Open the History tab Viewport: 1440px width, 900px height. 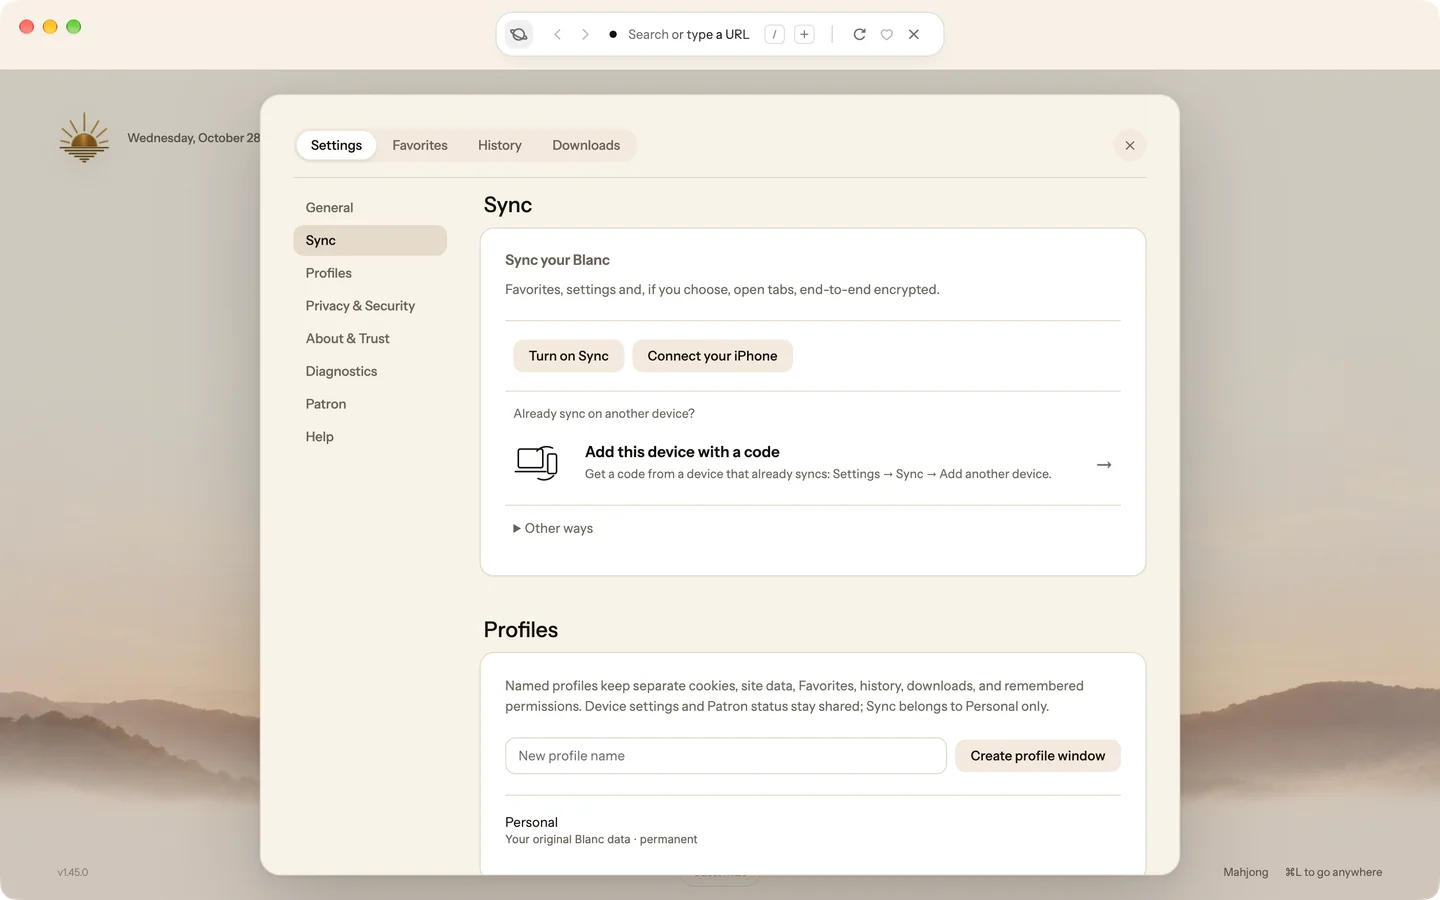point(500,145)
